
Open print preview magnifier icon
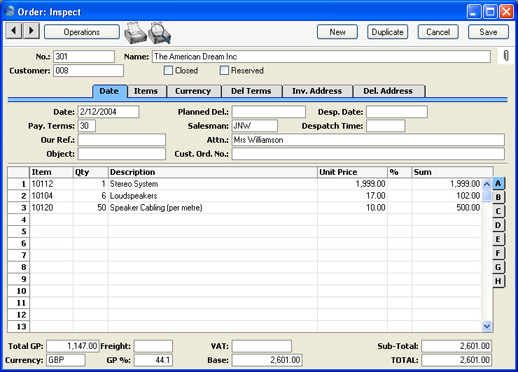(x=159, y=33)
